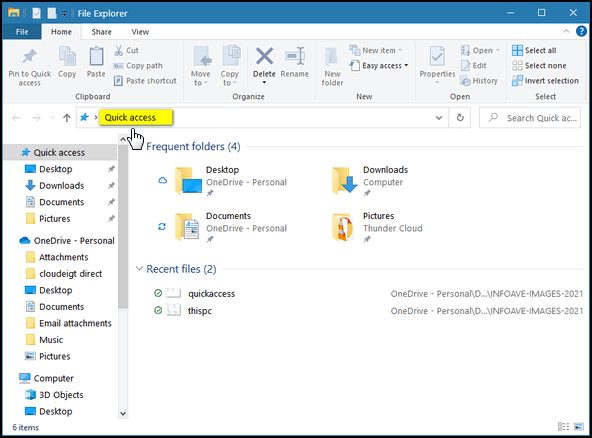Go up one level with up arrow
The width and height of the screenshot is (592, 438).
tap(67, 118)
